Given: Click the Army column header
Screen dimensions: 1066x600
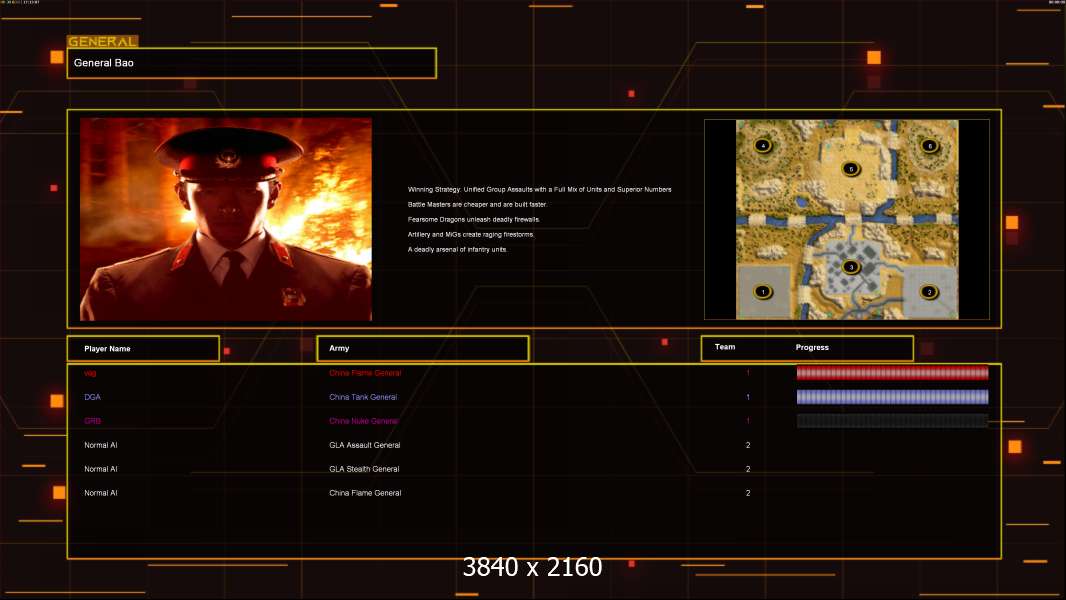Looking at the screenshot, I should [423, 349].
